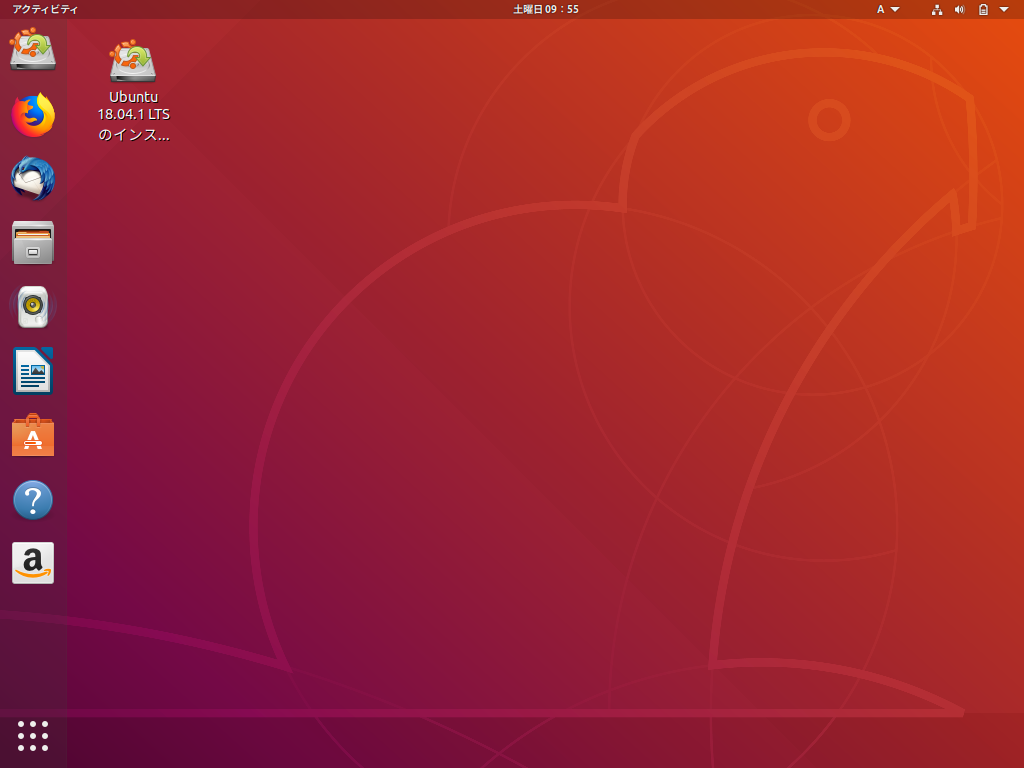Image resolution: width=1024 pixels, height=768 pixels.
Task: Open the Amazon launcher
Action: point(33,563)
